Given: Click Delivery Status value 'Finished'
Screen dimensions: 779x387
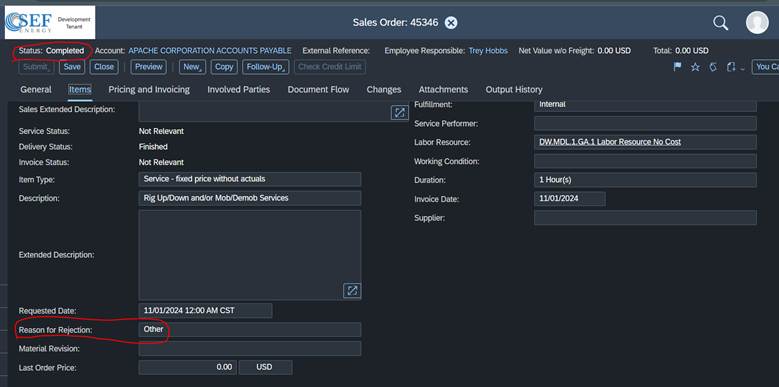Looking at the screenshot, I should 153,147.
